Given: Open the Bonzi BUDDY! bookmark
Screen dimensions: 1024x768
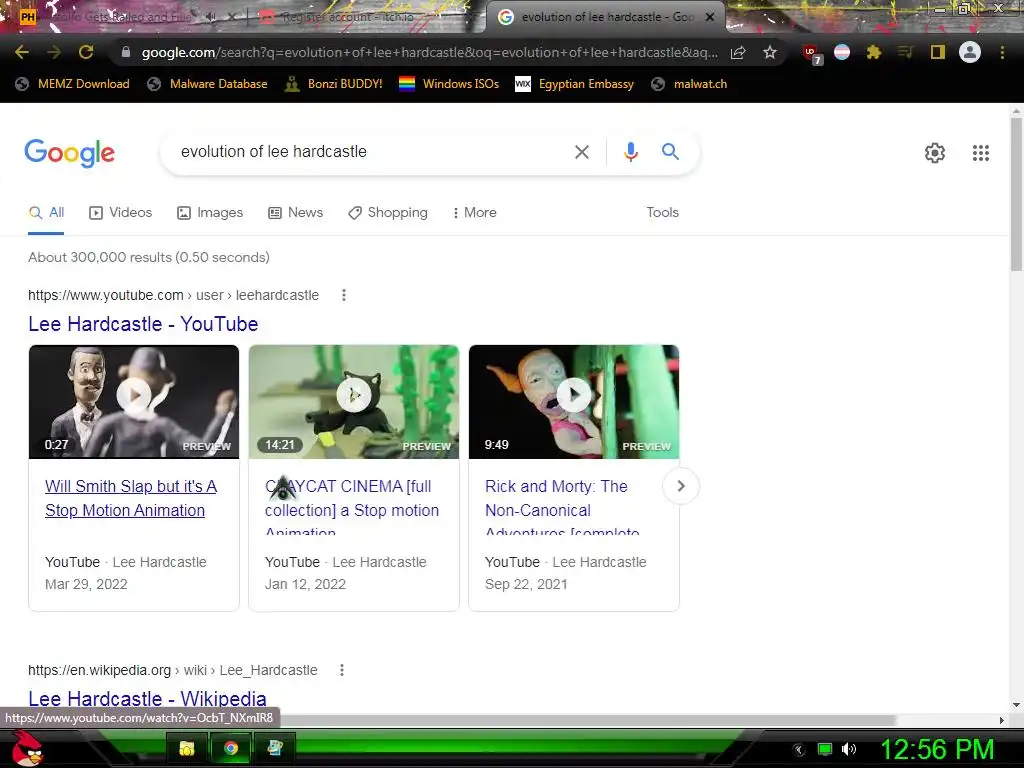Looking at the screenshot, I should click(x=334, y=84).
